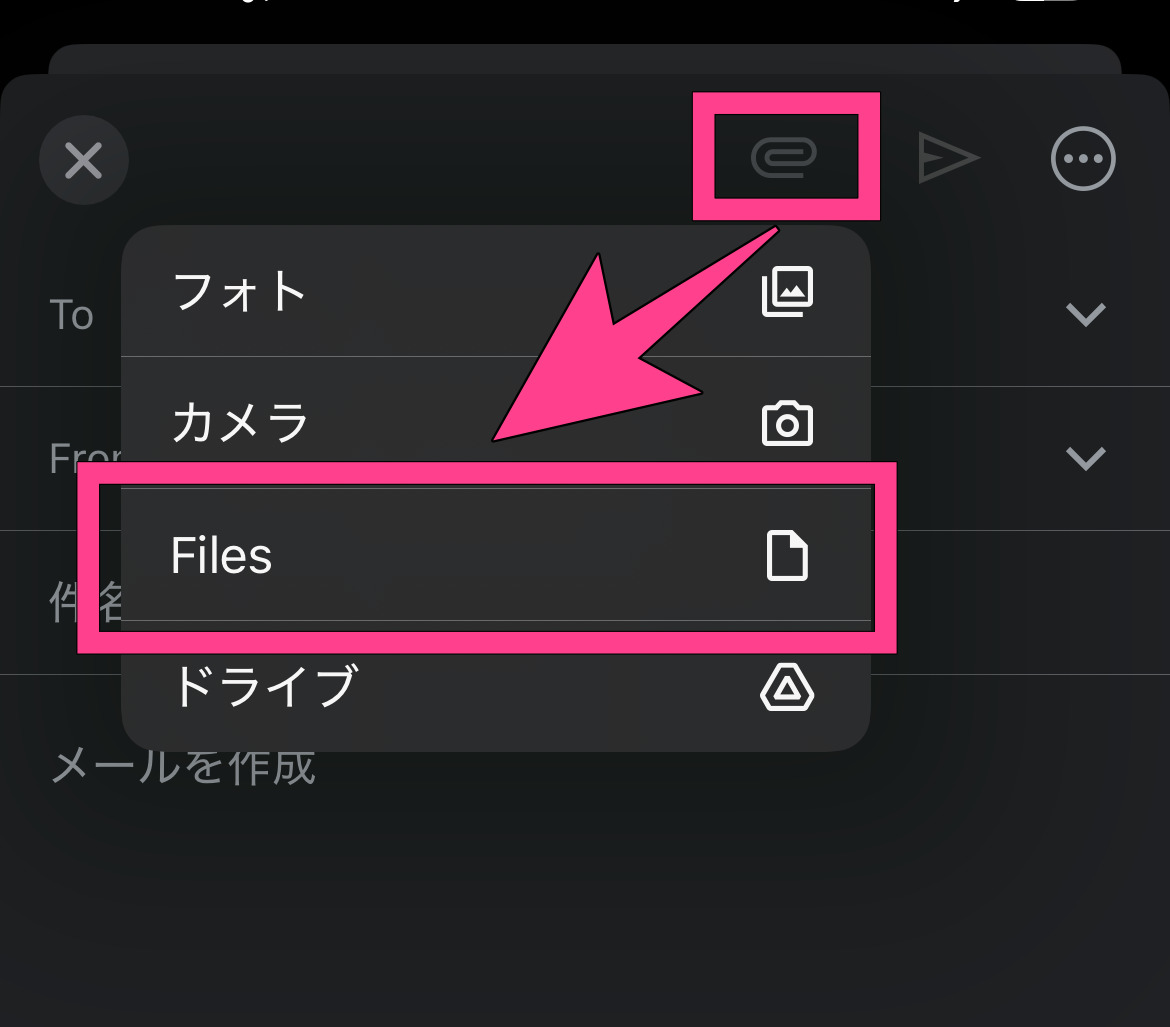
Task: Tap the To recipient label
Action: pos(72,316)
